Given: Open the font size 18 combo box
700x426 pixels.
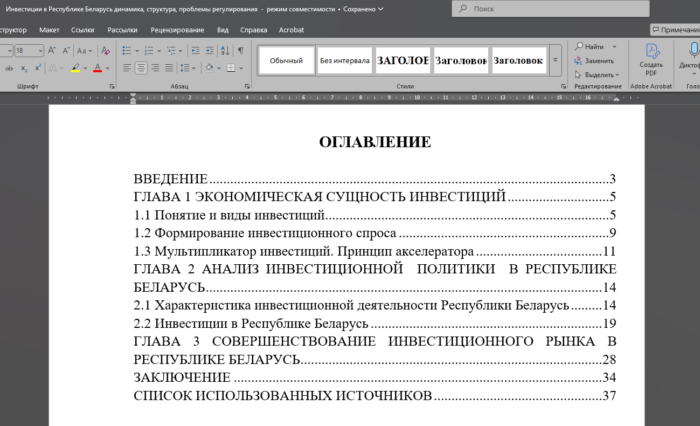Looking at the screenshot, I should [x=29, y=50].
